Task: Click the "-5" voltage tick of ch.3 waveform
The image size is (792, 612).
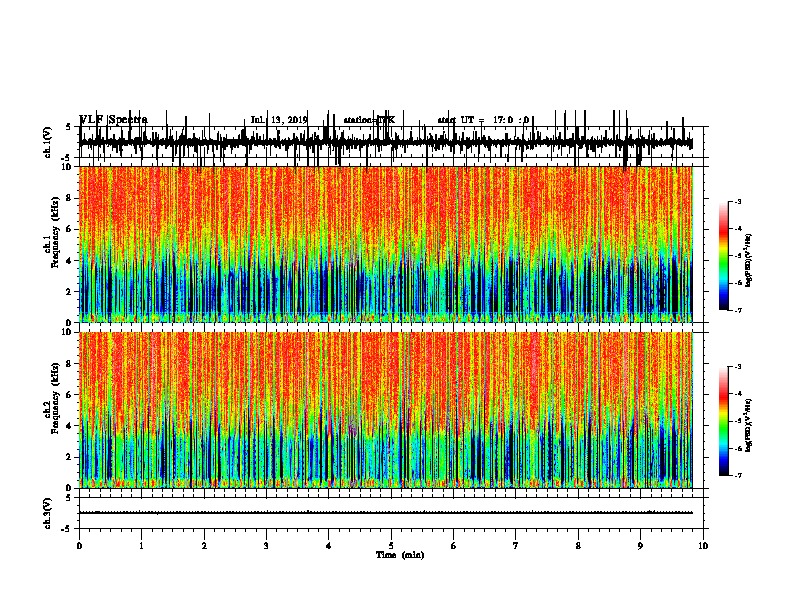Action: (67, 529)
